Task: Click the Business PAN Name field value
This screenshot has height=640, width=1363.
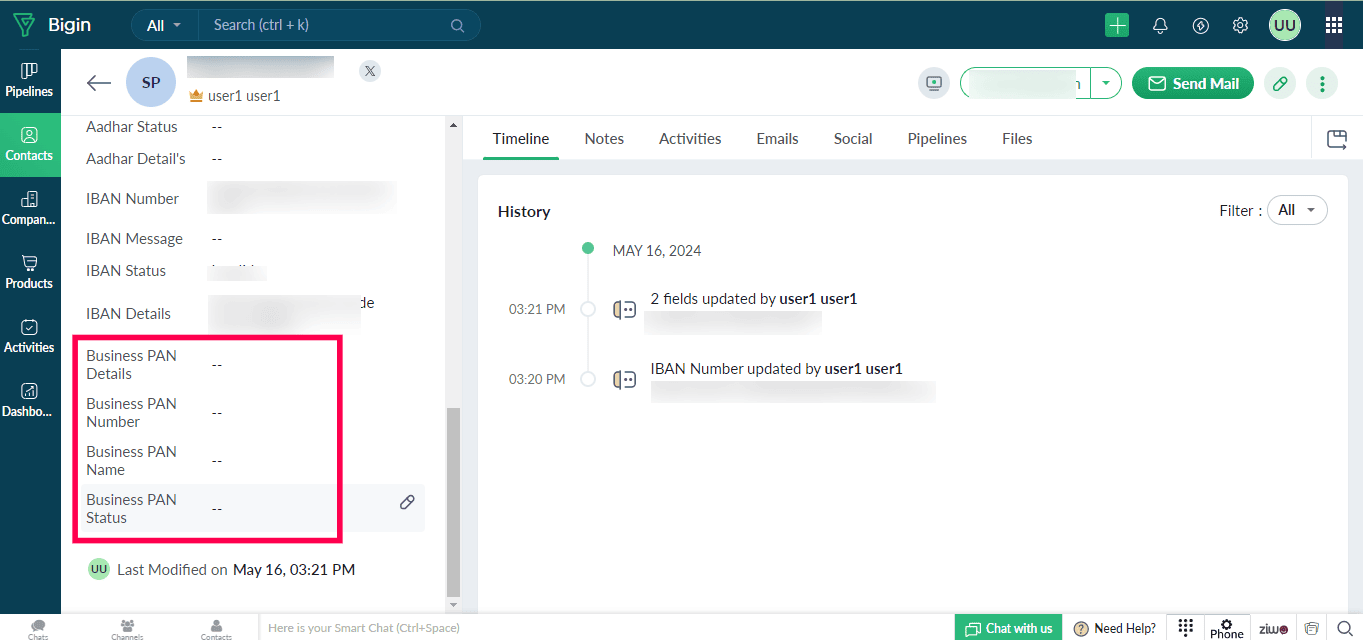Action: pos(217,461)
